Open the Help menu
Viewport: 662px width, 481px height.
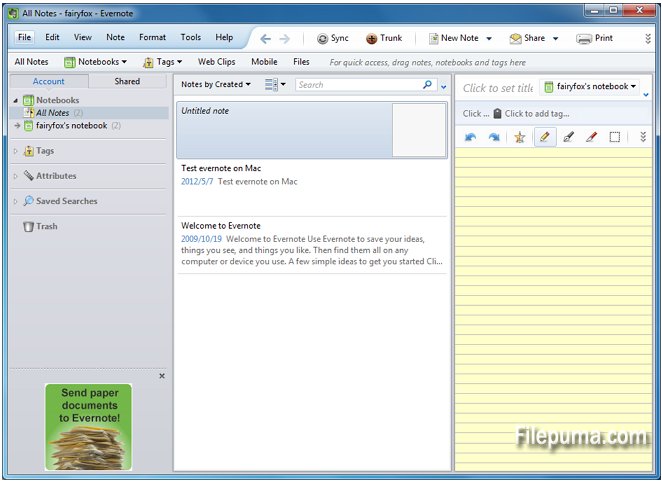click(x=224, y=37)
